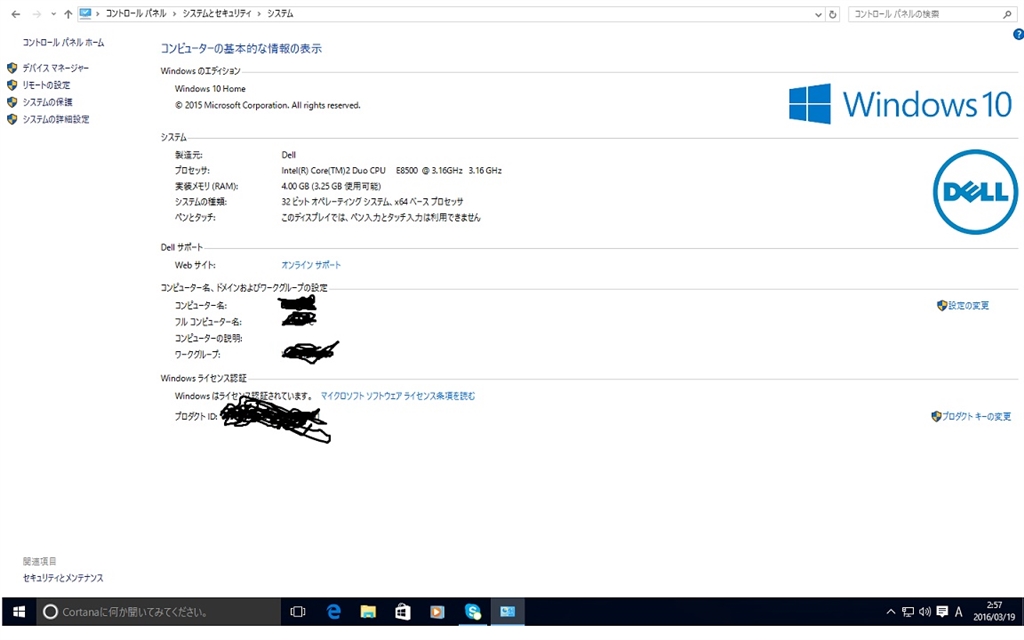Viewport: 1024px width, 640px height.
Task: Click shield icon beside 設定の変更
Action: (942, 306)
